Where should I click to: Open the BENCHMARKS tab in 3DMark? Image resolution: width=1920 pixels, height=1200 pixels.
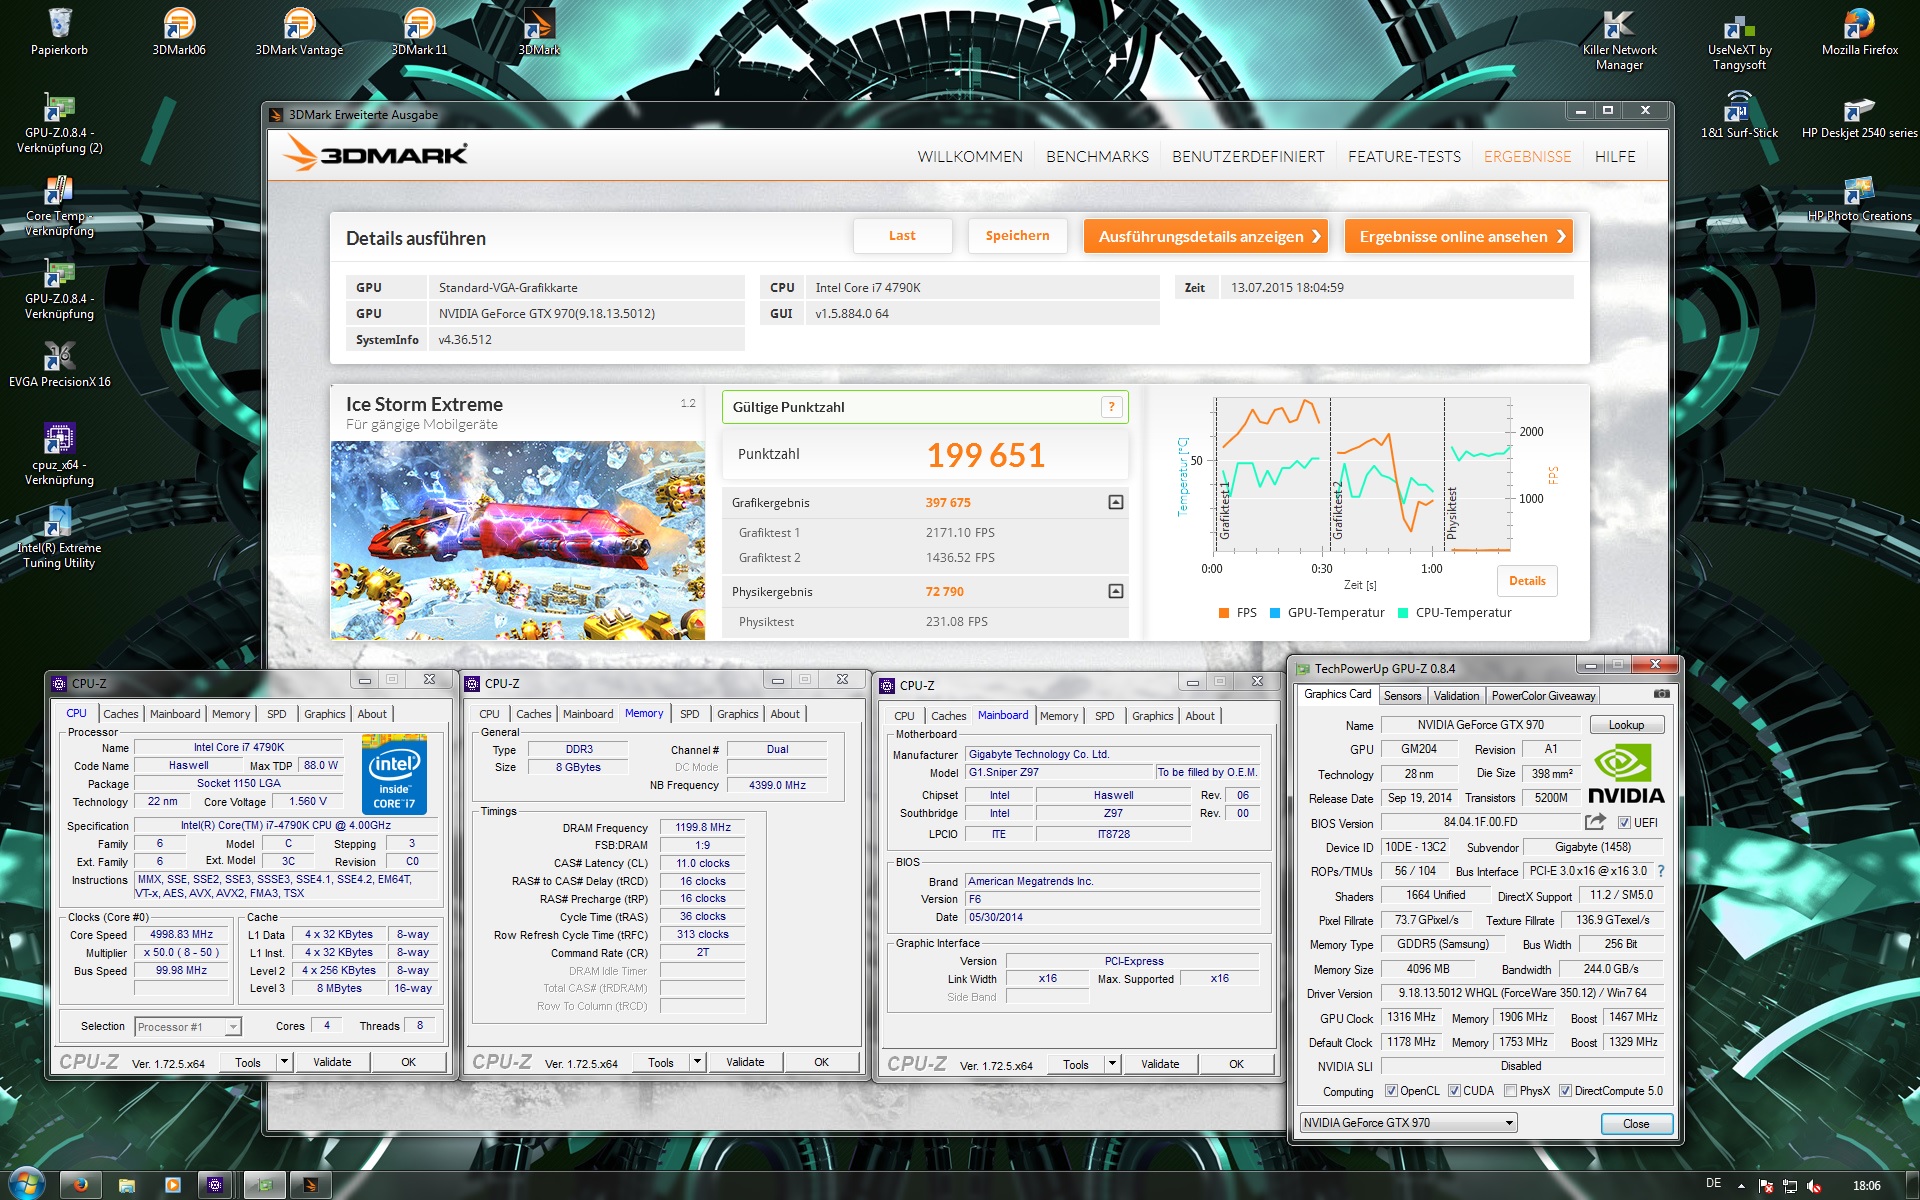point(1097,157)
